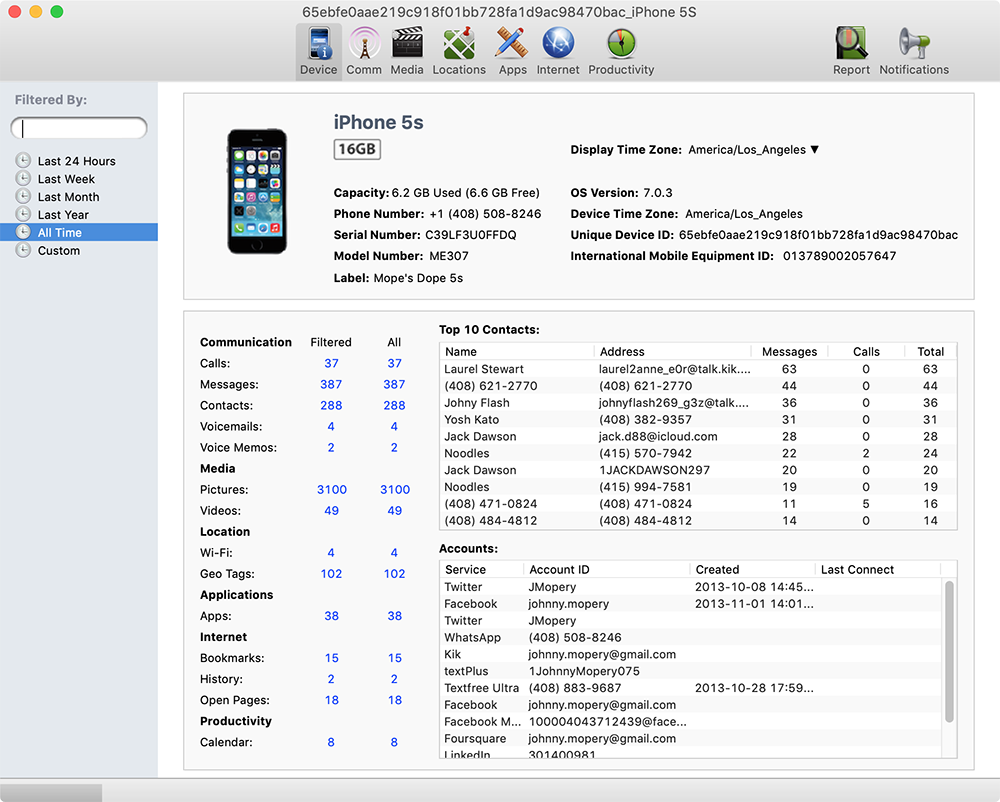The height and width of the screenshot is (802, 1000).
Task: Click the clock icon beside All Time
Action: pyautogui.click(x=23, y=232)
